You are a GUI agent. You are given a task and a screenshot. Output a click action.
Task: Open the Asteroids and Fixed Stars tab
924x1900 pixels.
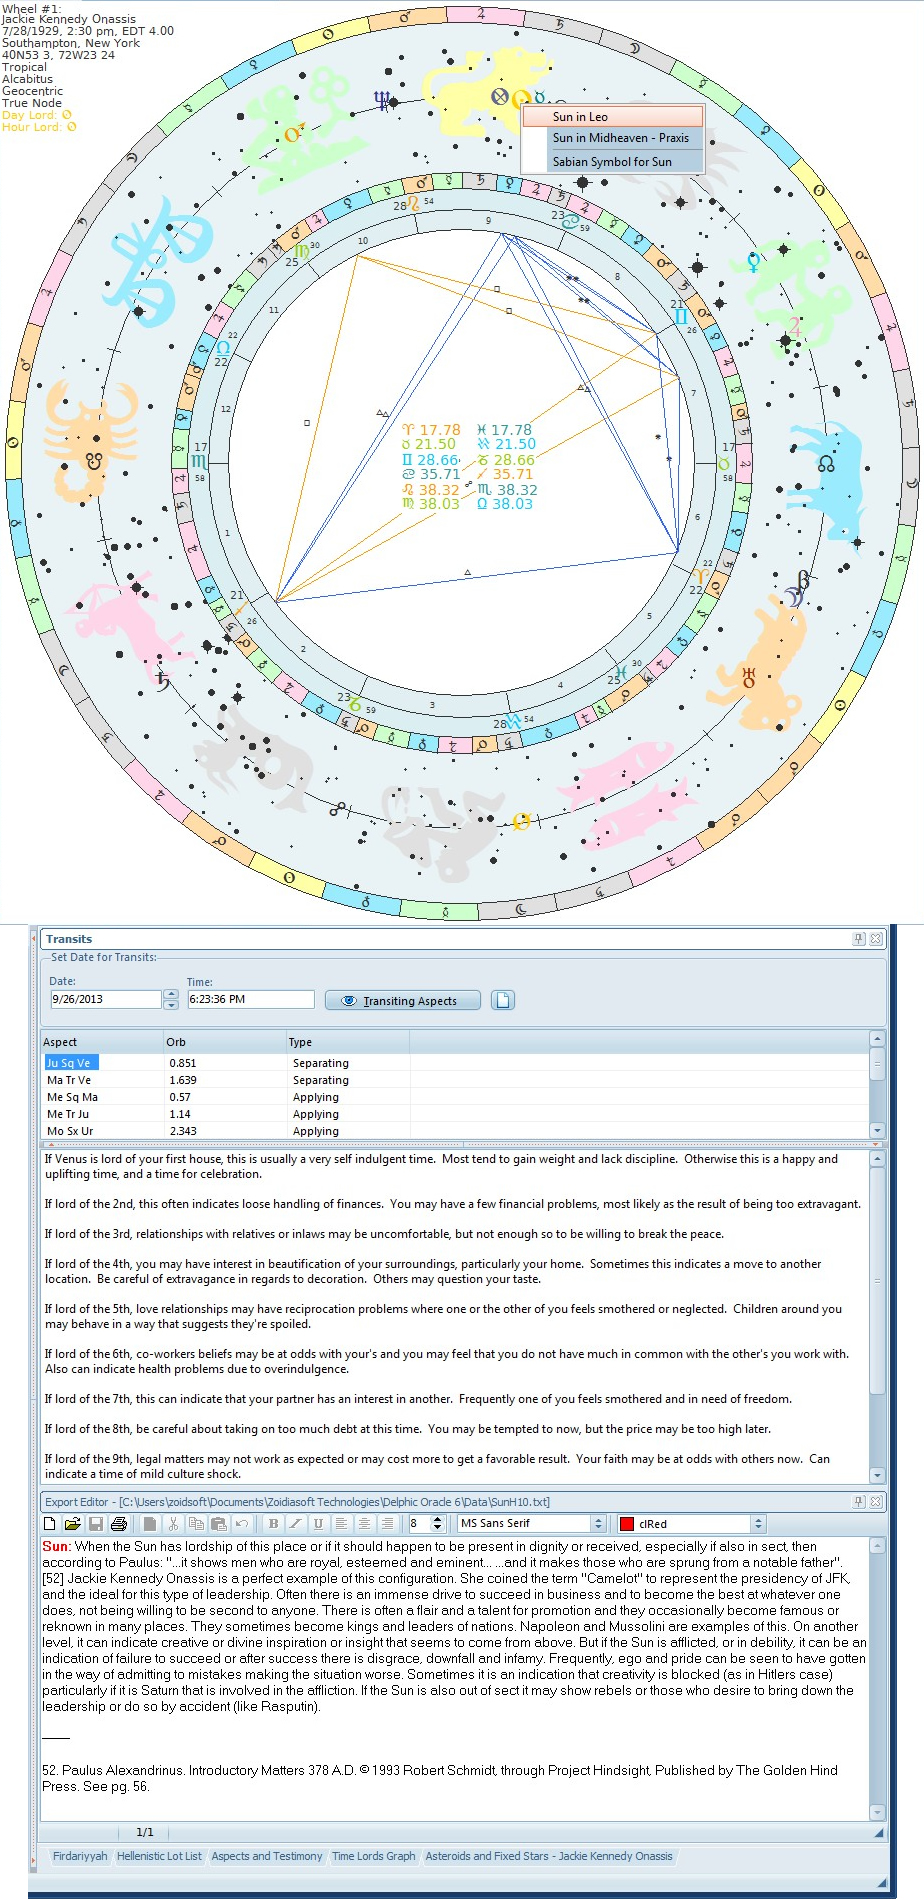tap(549, 1856)
